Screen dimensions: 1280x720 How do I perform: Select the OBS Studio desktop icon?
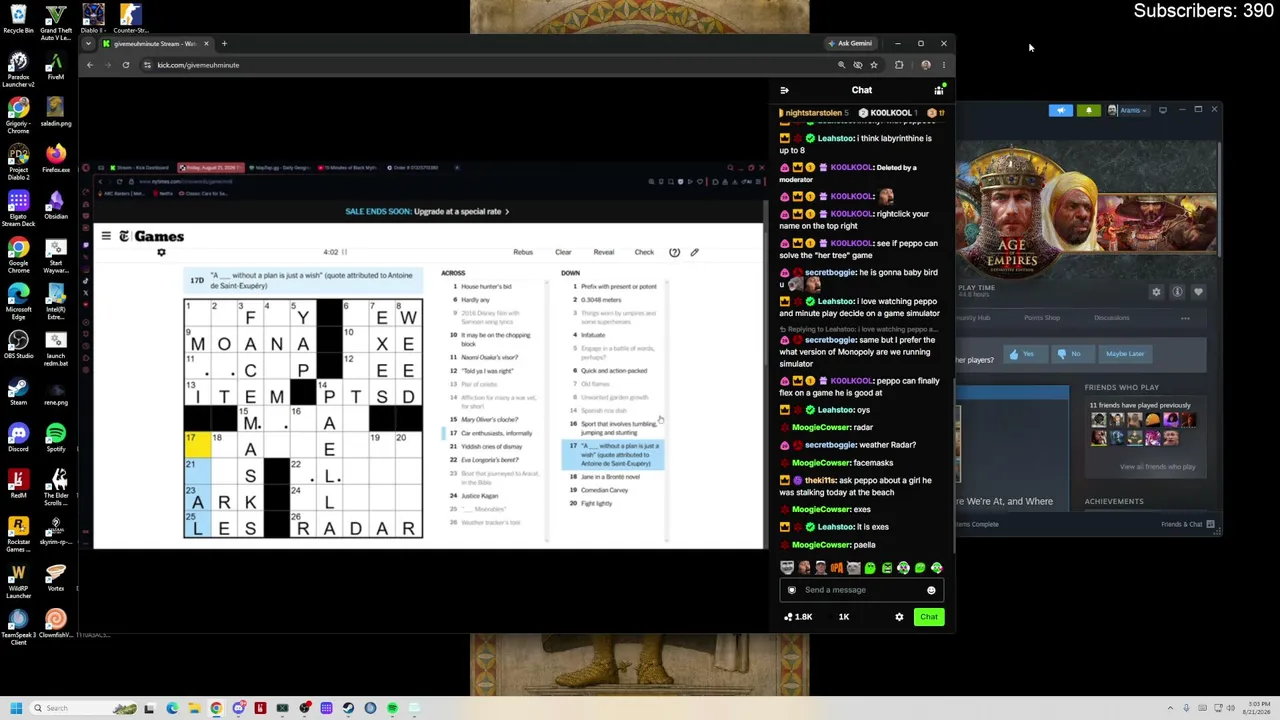click(18, 345)
